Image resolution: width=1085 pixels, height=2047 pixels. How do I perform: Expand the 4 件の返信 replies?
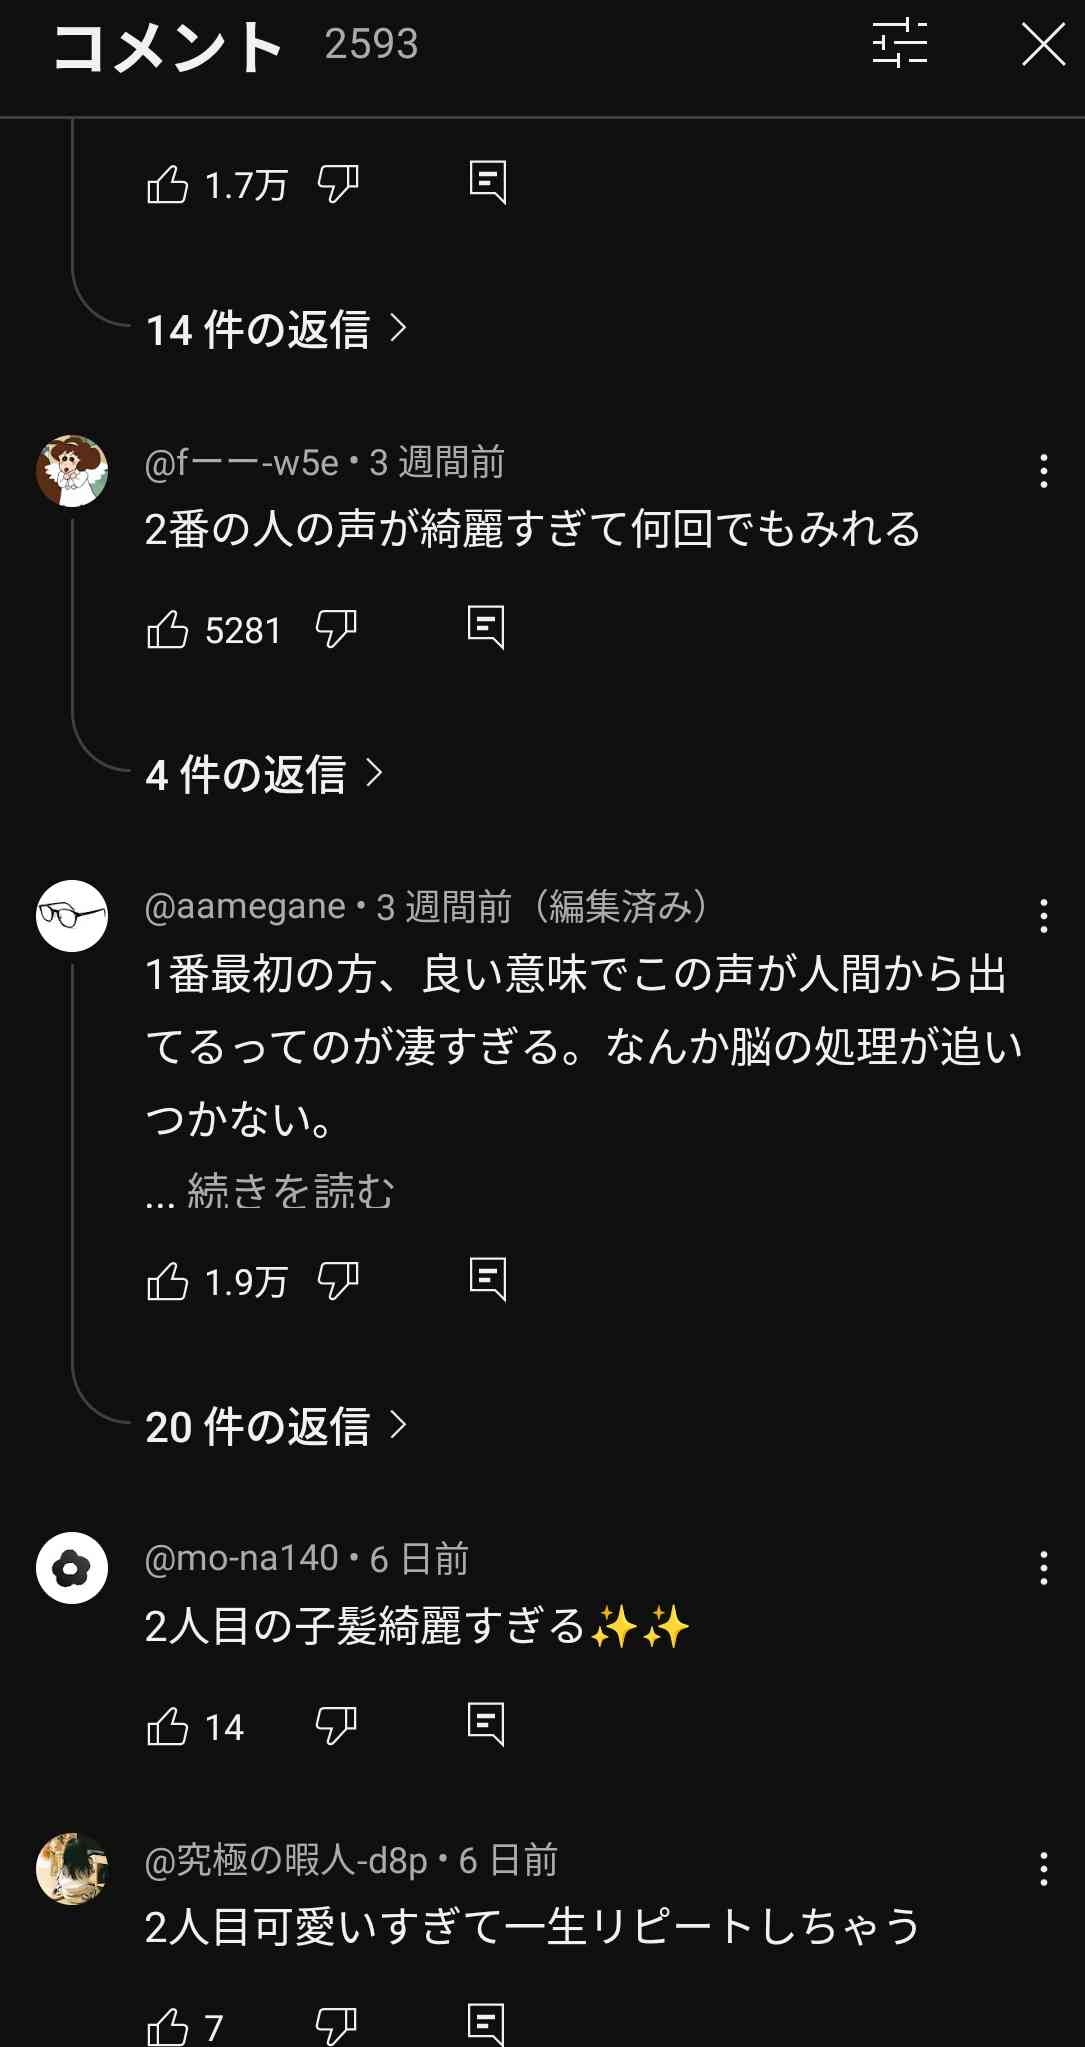pyautogui.click(x=263, y=774)
